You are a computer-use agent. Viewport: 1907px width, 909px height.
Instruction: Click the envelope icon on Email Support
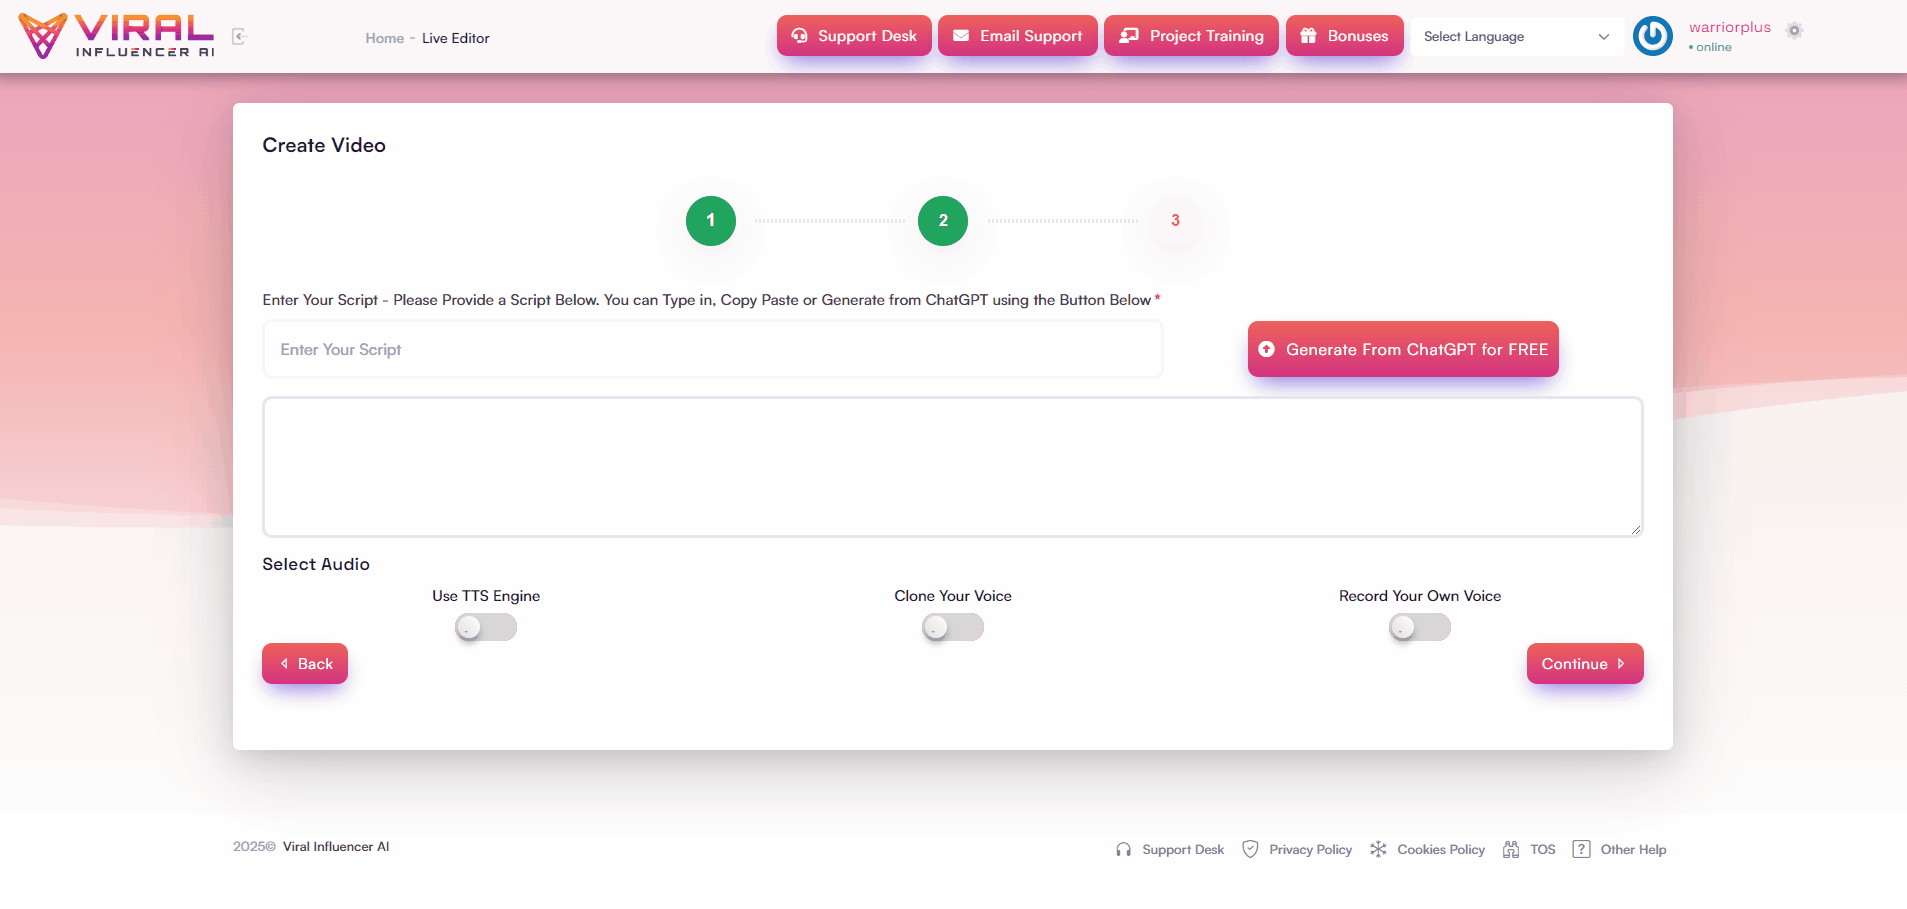coord(961,36)
